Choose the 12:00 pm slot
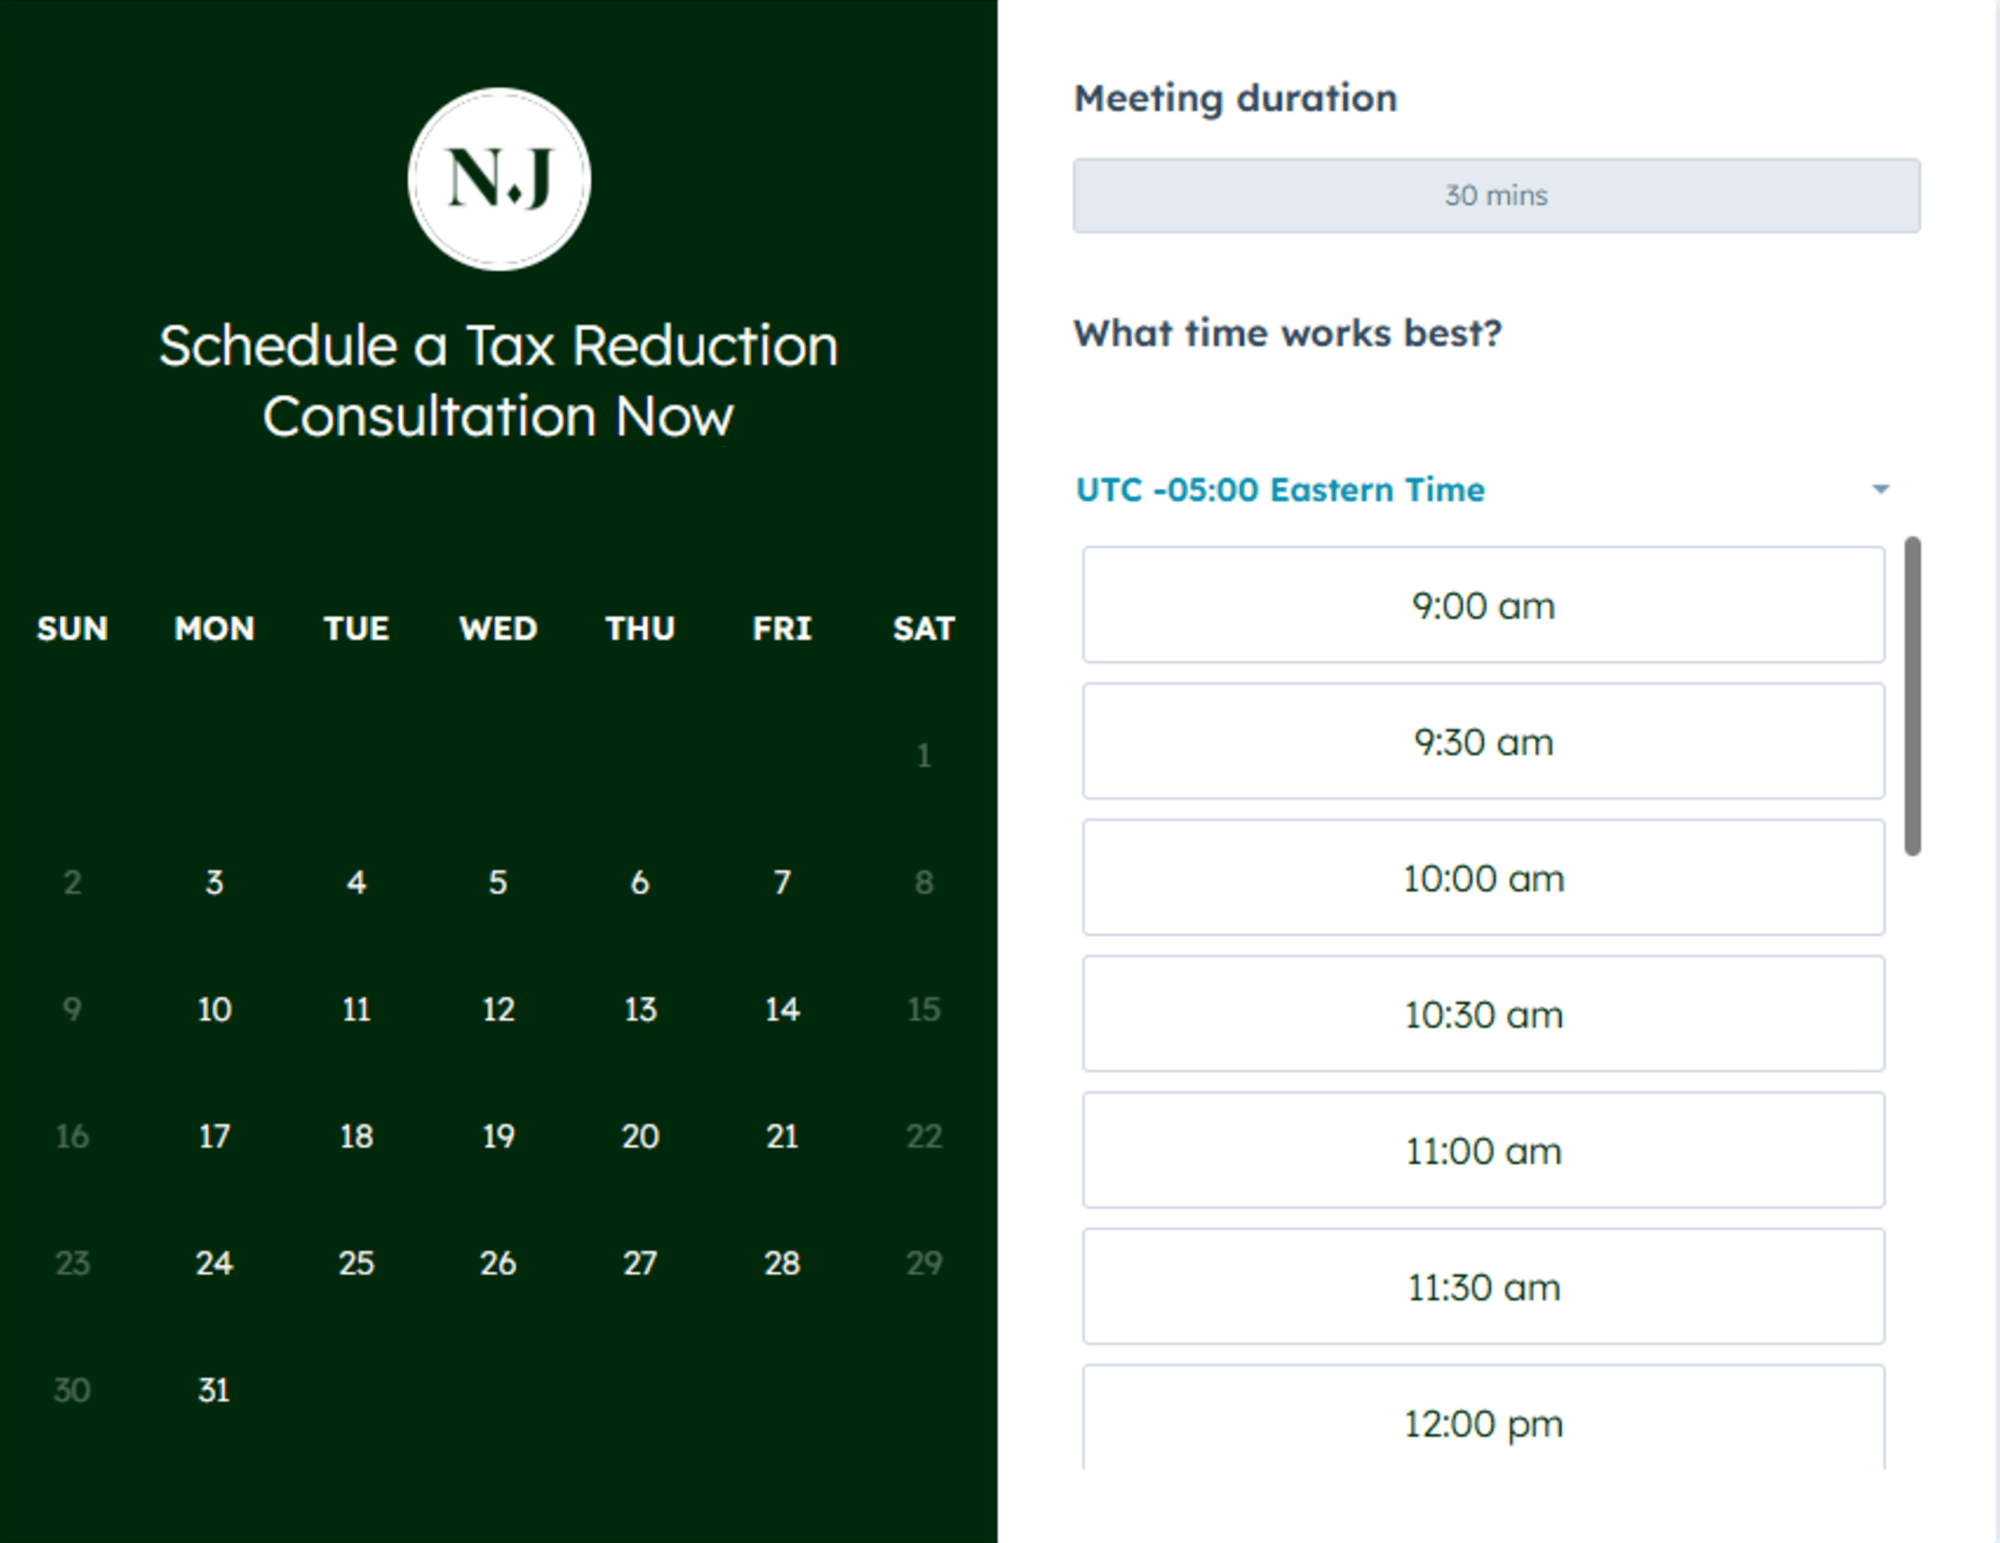The image size is (2000, 1543). (1483, 1418)
